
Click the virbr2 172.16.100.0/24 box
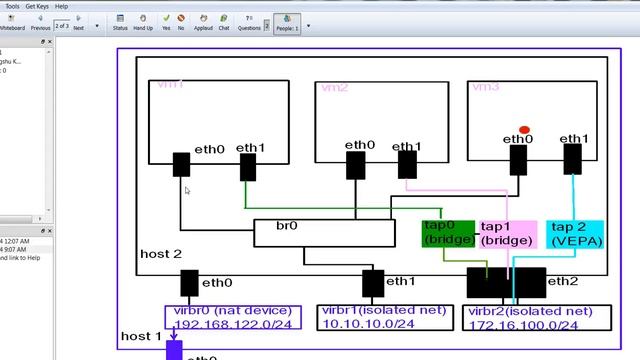click(537, 318)
